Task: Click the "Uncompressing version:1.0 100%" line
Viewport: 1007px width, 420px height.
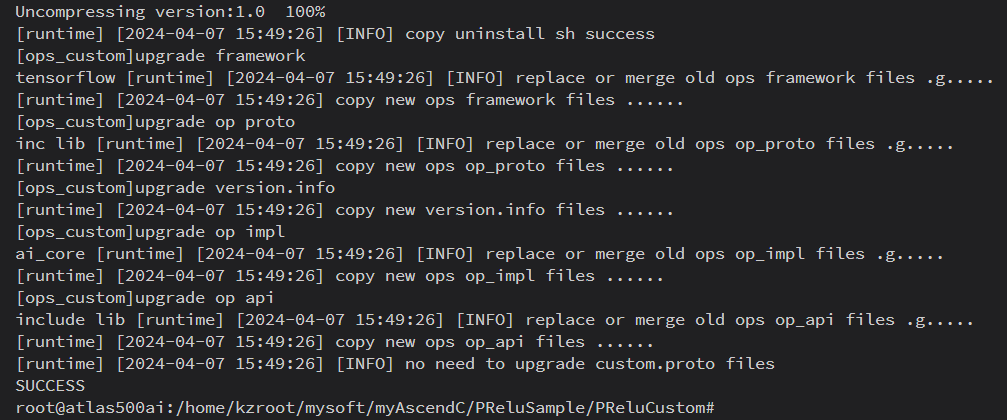Action: pos(170,12)
